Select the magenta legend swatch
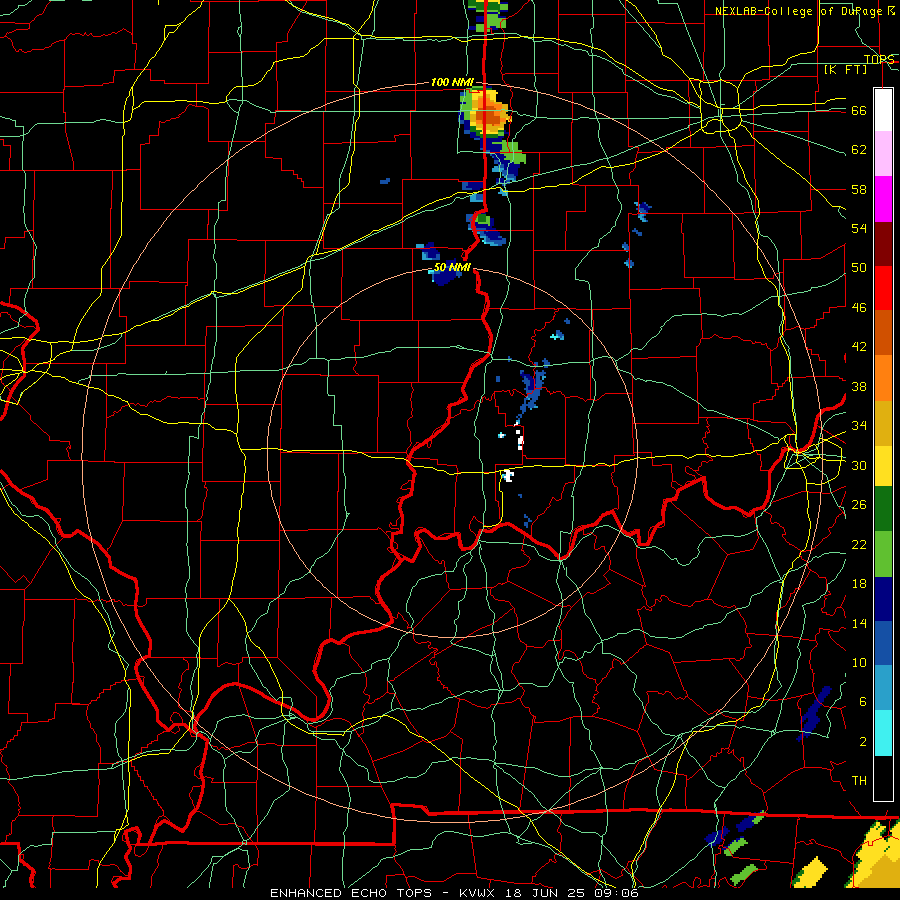The height and width of the screenshot is (900, 900). (x=883, y=199)
